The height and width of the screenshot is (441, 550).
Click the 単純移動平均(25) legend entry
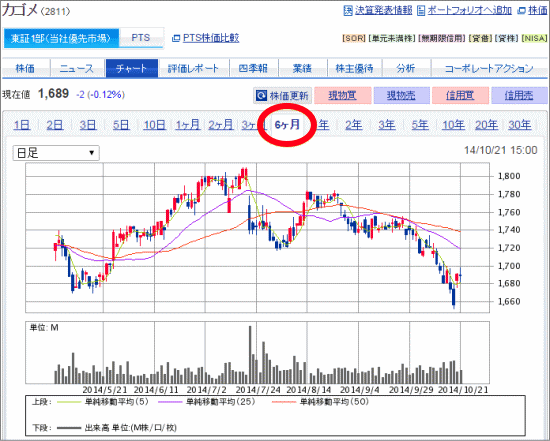point(207,402)
